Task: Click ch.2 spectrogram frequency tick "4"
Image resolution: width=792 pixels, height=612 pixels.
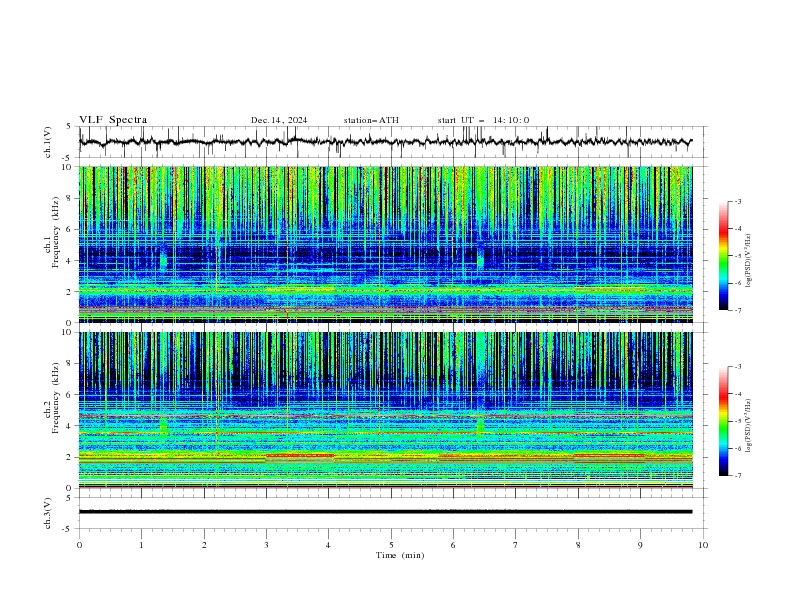Action: (71, 426)
